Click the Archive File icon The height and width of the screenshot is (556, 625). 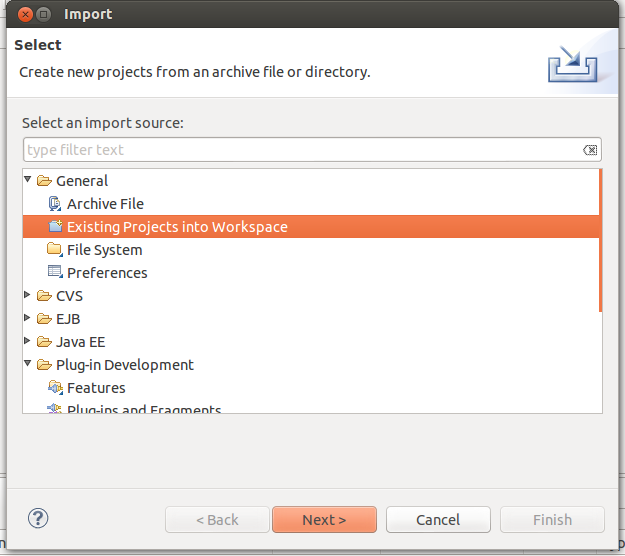click(x=55, y=204)
